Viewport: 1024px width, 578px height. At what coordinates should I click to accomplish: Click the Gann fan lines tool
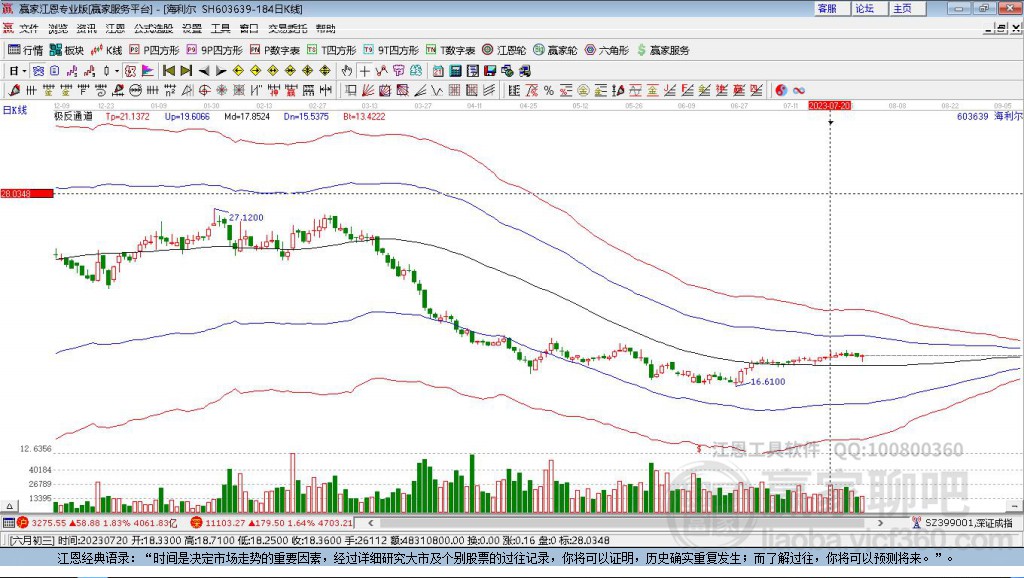pos(368,90)
